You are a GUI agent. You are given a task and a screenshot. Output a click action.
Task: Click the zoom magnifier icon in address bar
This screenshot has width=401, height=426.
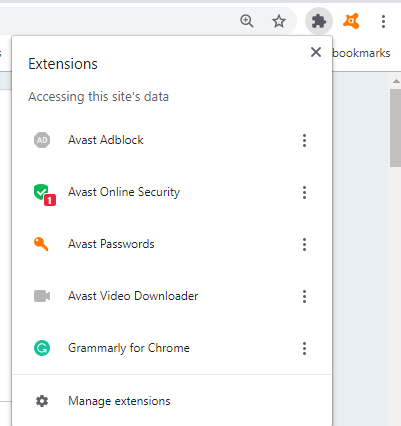point(247,21)
